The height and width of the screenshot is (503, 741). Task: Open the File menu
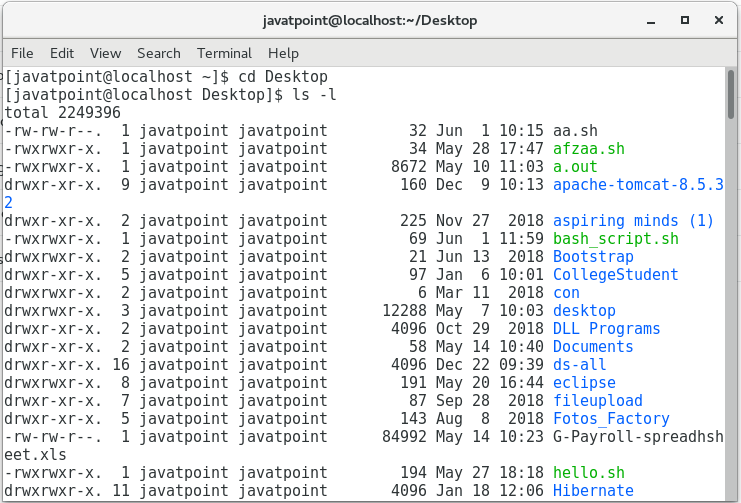tap(22, 53)
